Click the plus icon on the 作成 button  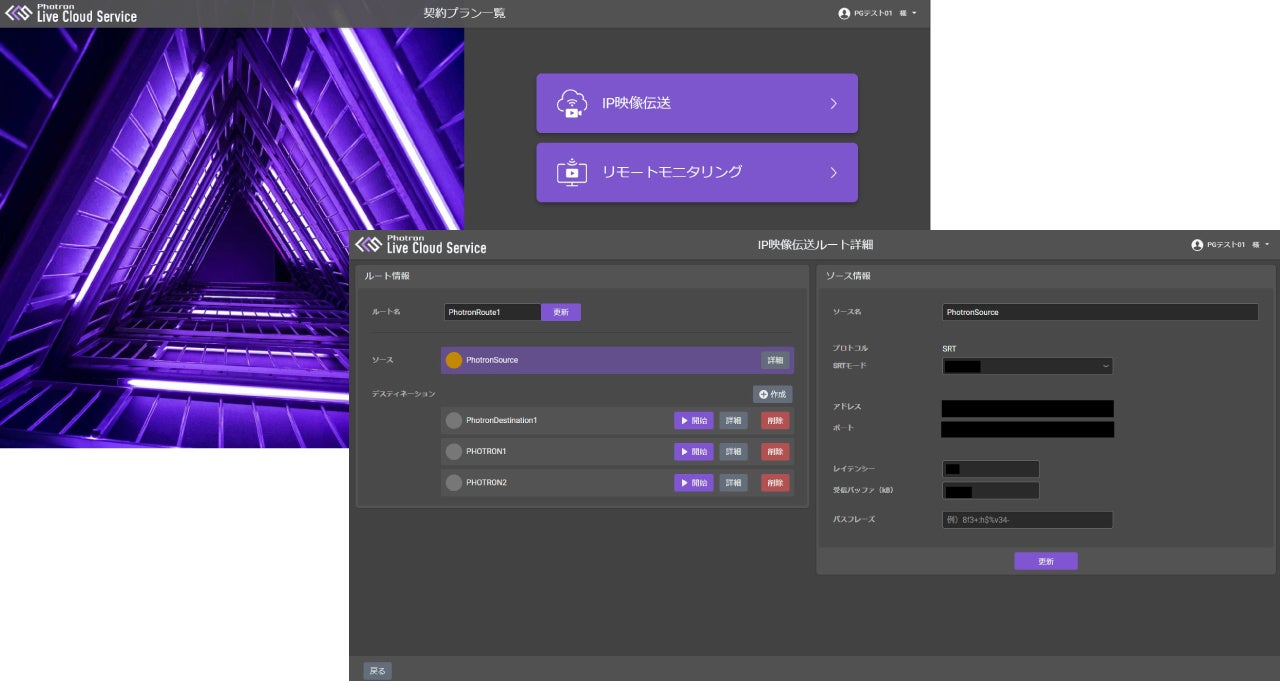pyautogui.click(x=764, y=394)
